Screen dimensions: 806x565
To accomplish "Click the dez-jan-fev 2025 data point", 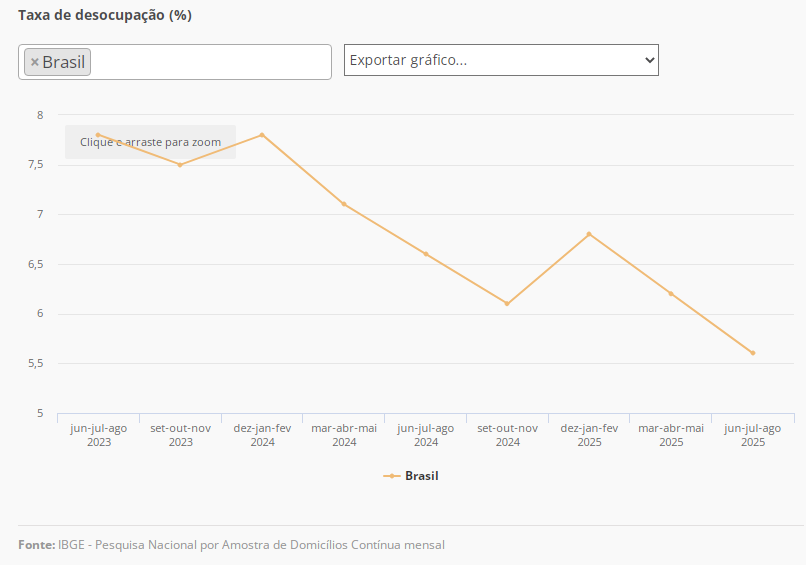I will [589, 234].
